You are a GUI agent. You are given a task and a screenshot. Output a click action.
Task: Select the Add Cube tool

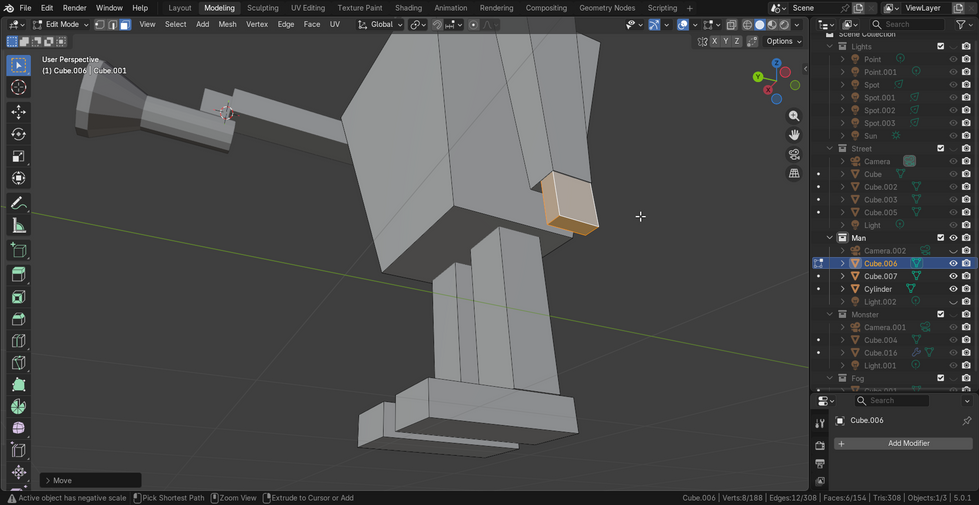pos(19,250)
